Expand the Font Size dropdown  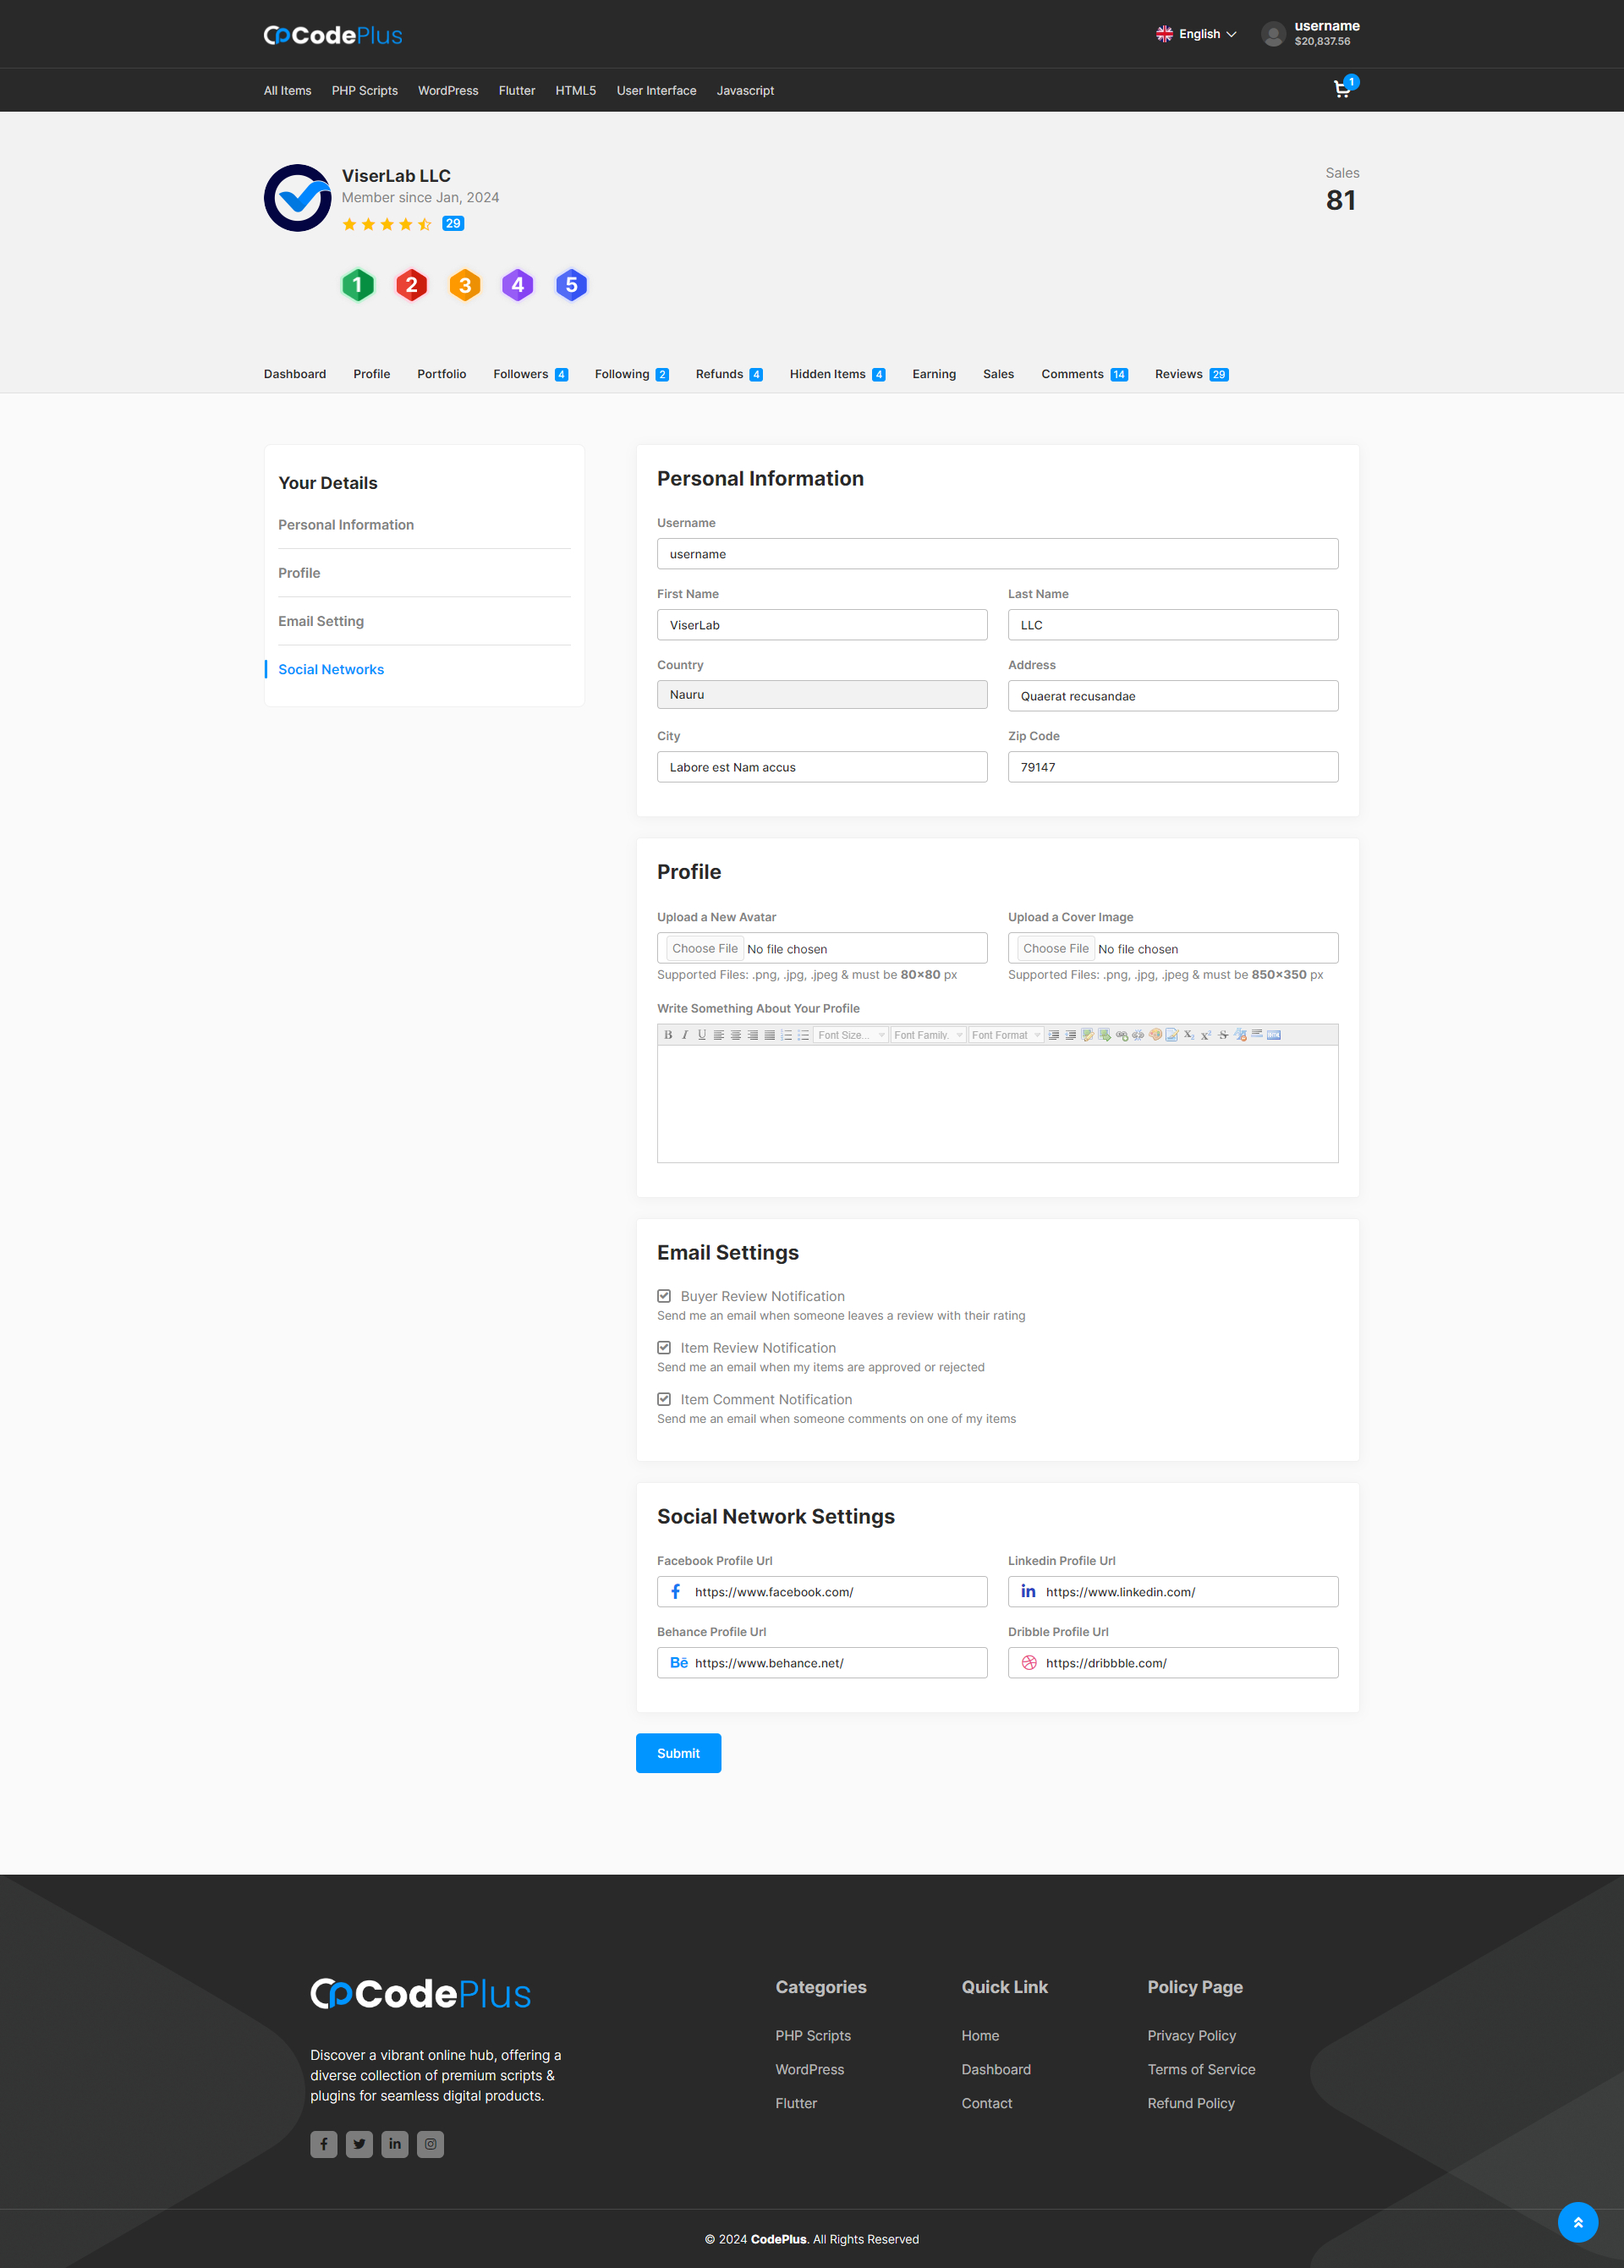pyautogui.click(x=851, y=1035)
